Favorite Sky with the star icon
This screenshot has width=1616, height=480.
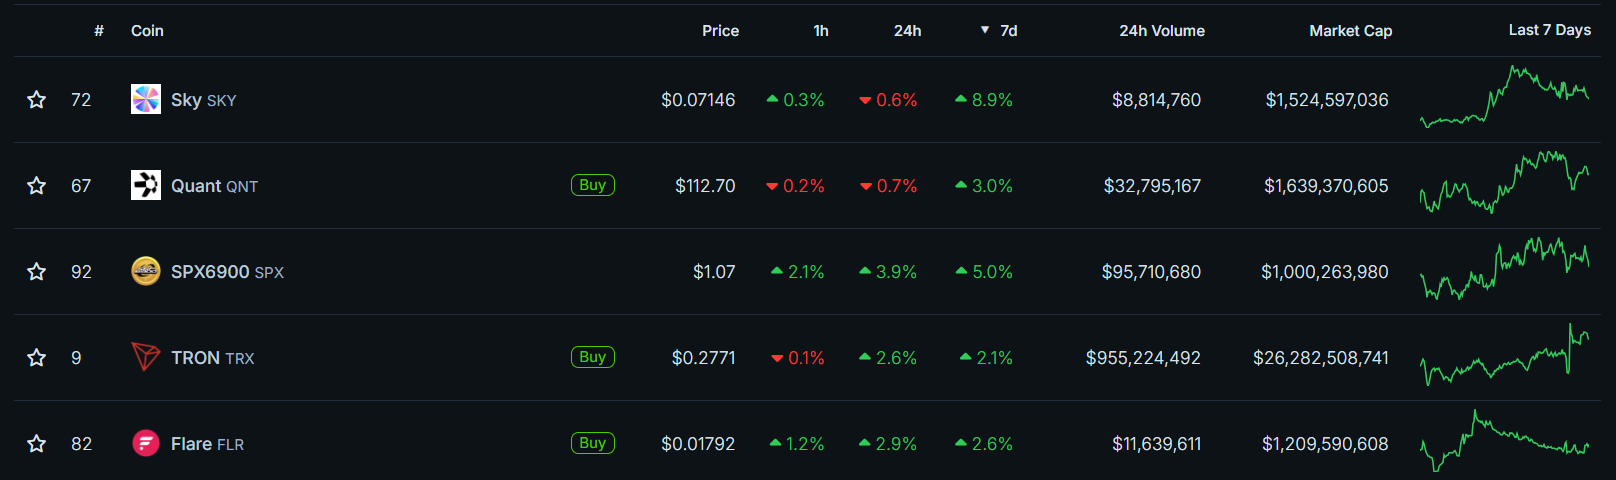pos(37,99)
